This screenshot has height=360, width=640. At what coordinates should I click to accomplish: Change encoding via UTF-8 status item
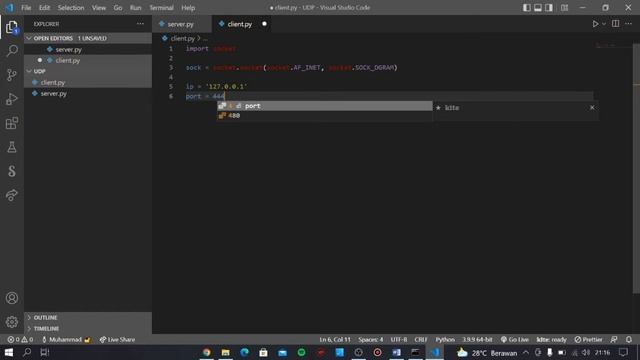point(399,340)
